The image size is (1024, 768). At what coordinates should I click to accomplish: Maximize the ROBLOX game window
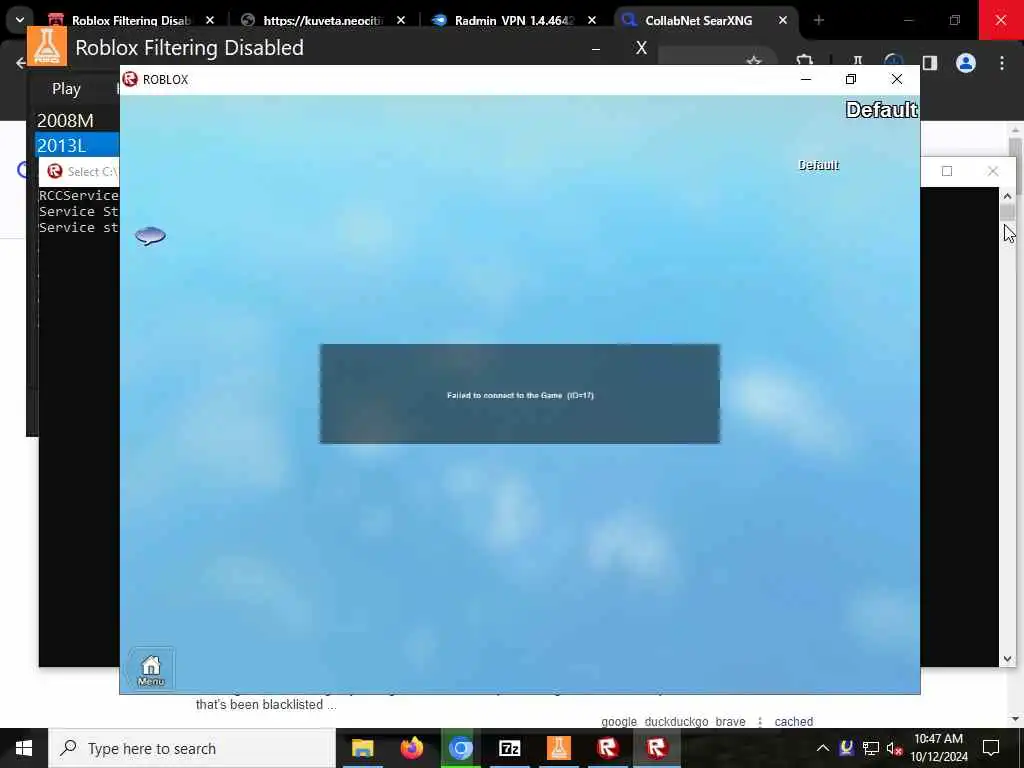850,79
